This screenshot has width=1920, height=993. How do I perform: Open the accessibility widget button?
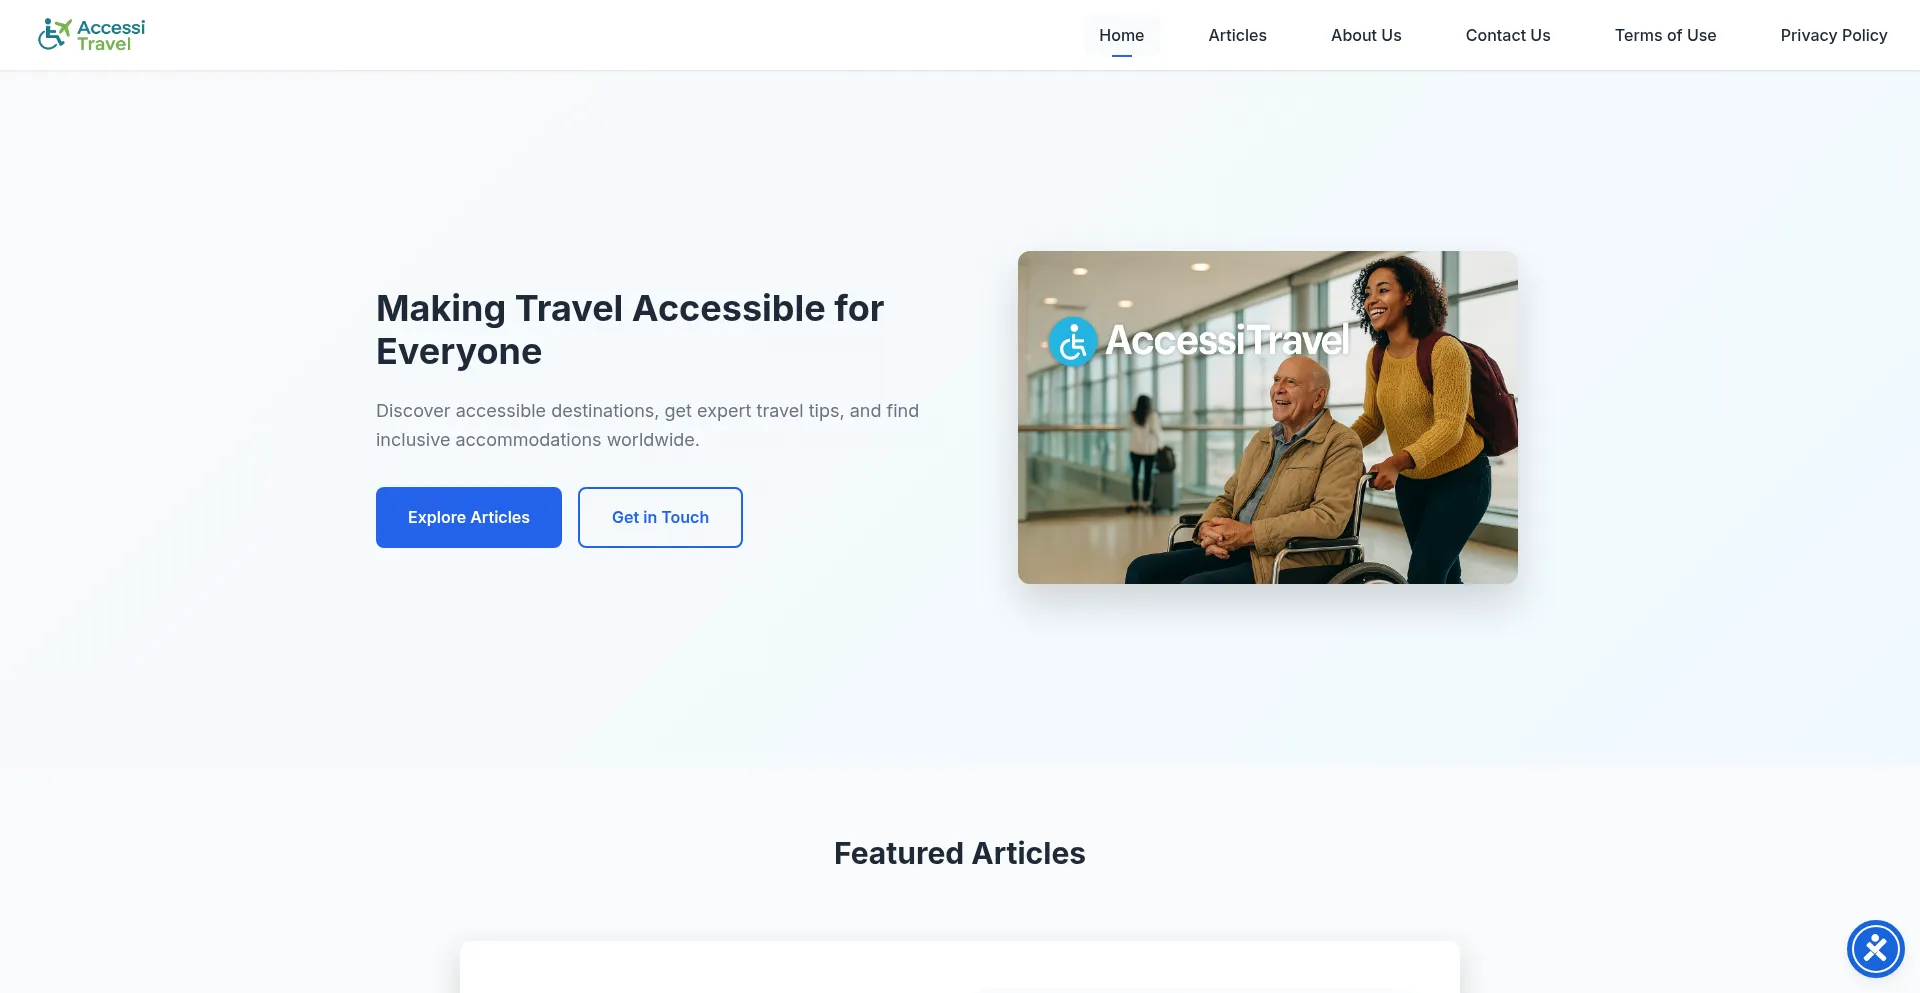[x=1875, y=948]
